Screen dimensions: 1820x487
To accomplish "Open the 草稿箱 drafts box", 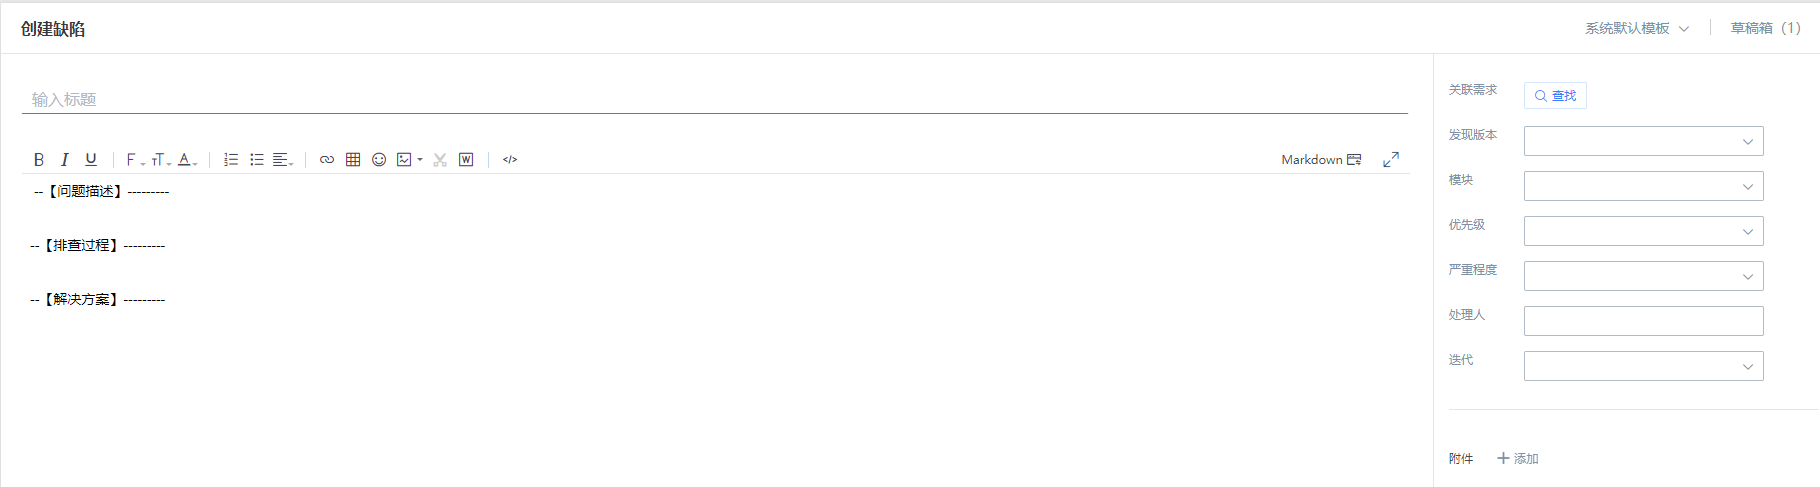I will pos(1765,28).
